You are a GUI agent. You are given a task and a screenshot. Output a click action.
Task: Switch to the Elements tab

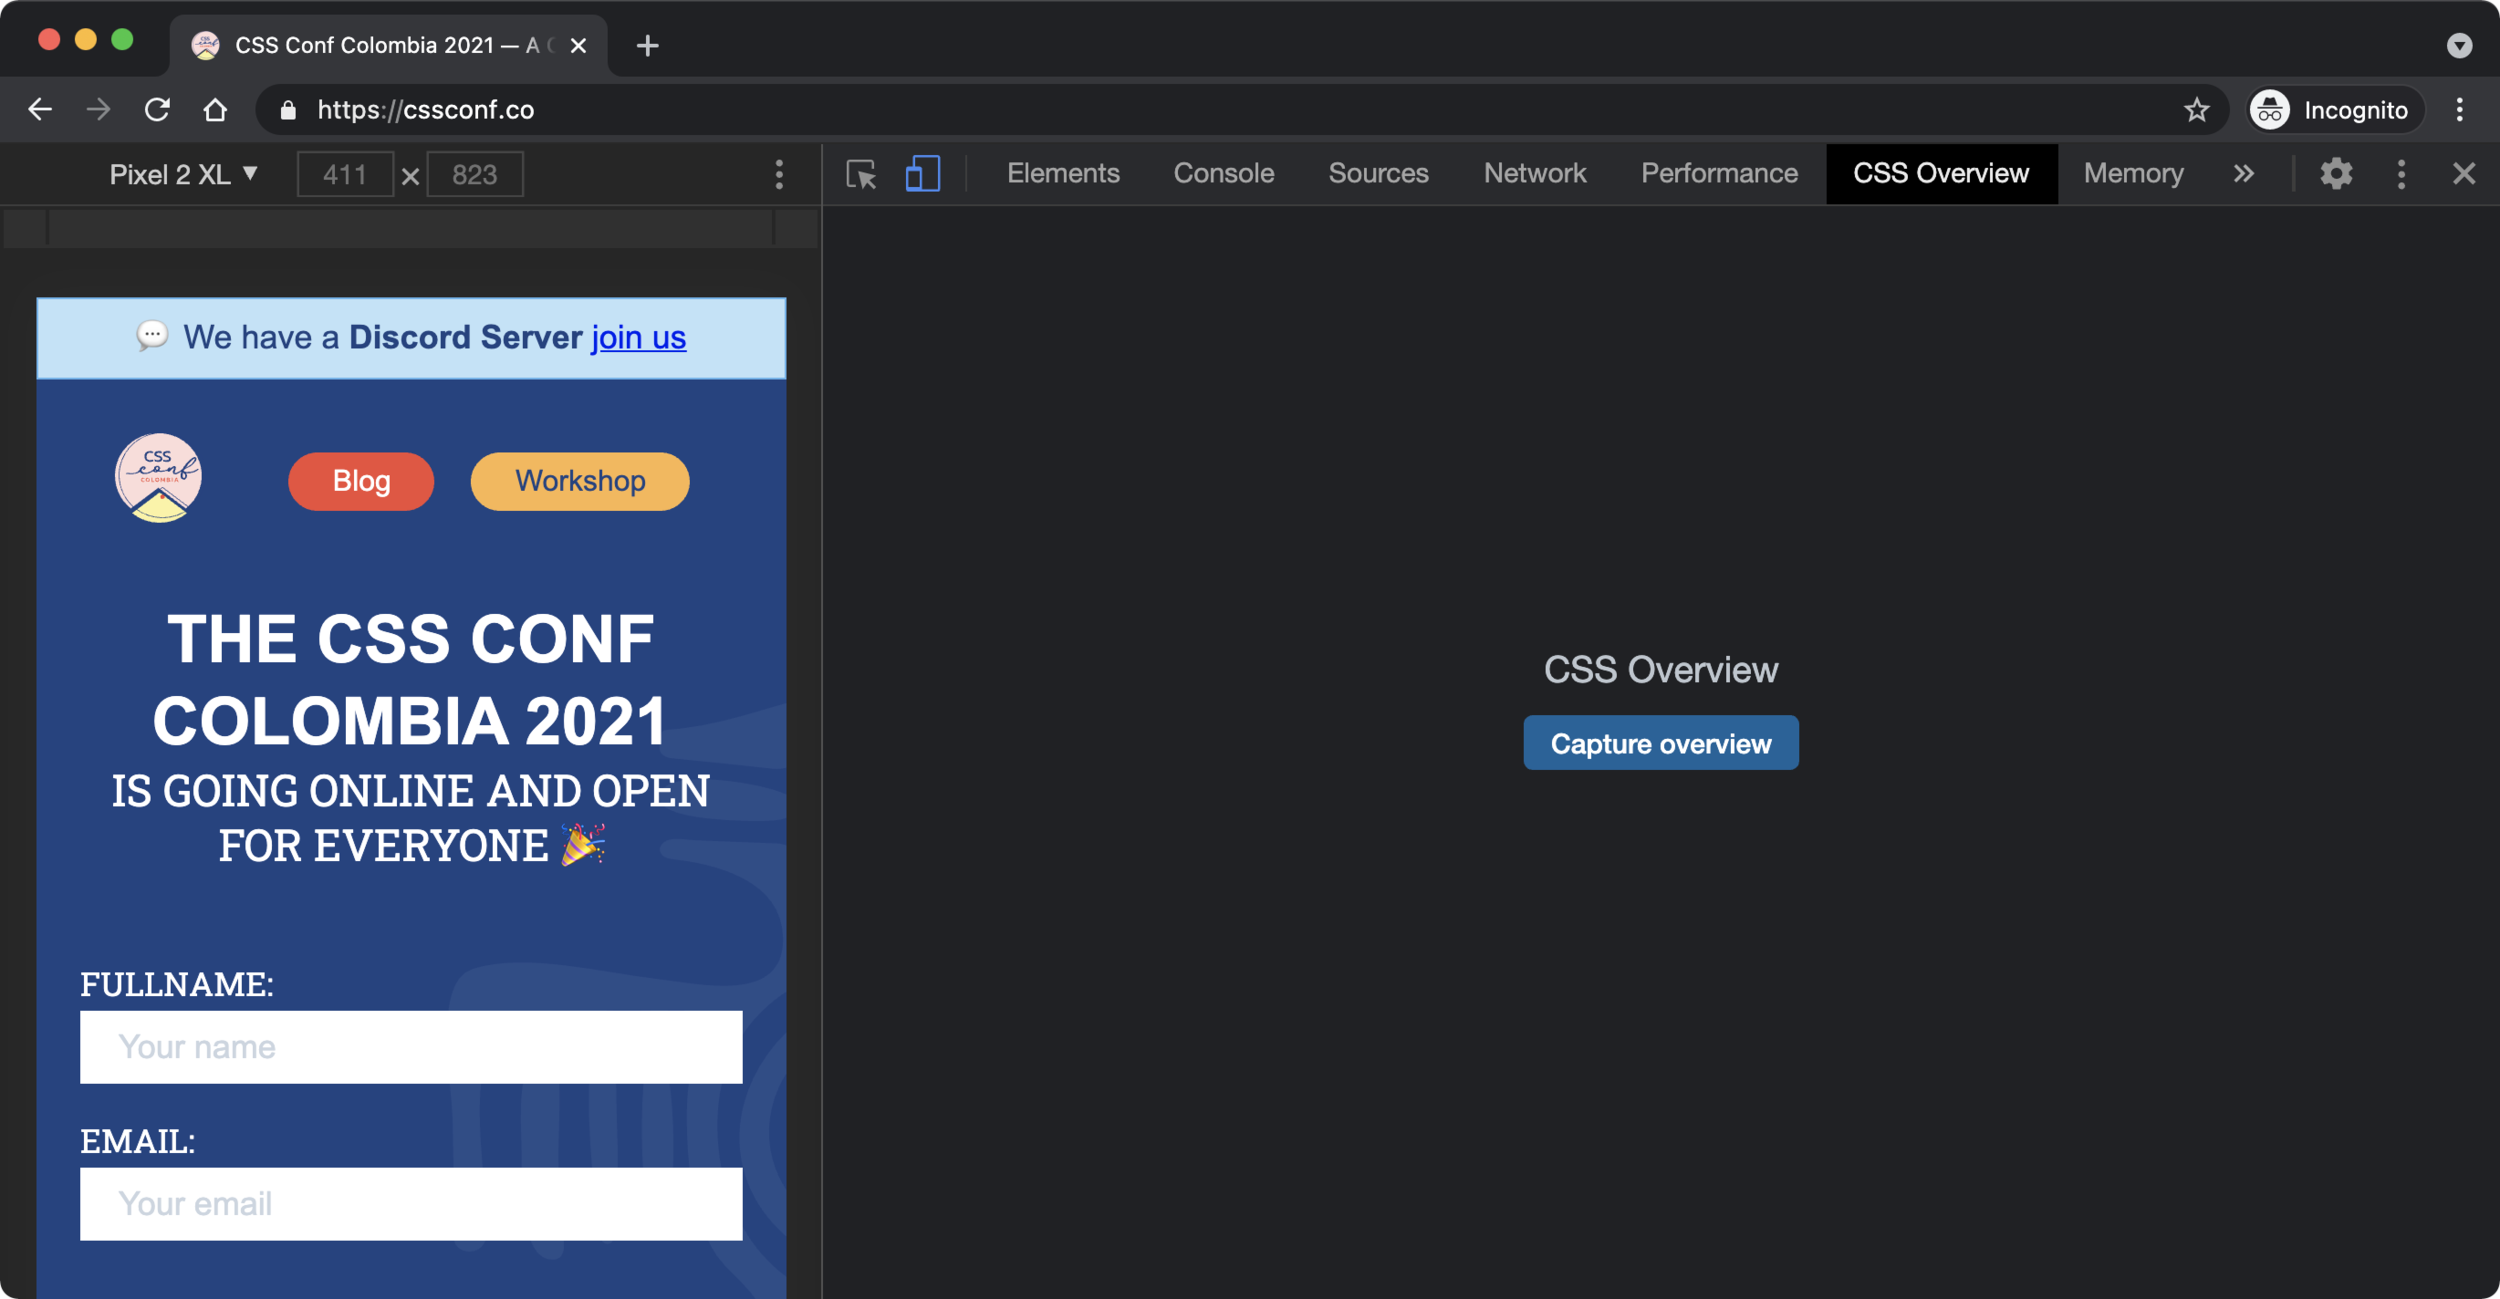coord(1063,174)
